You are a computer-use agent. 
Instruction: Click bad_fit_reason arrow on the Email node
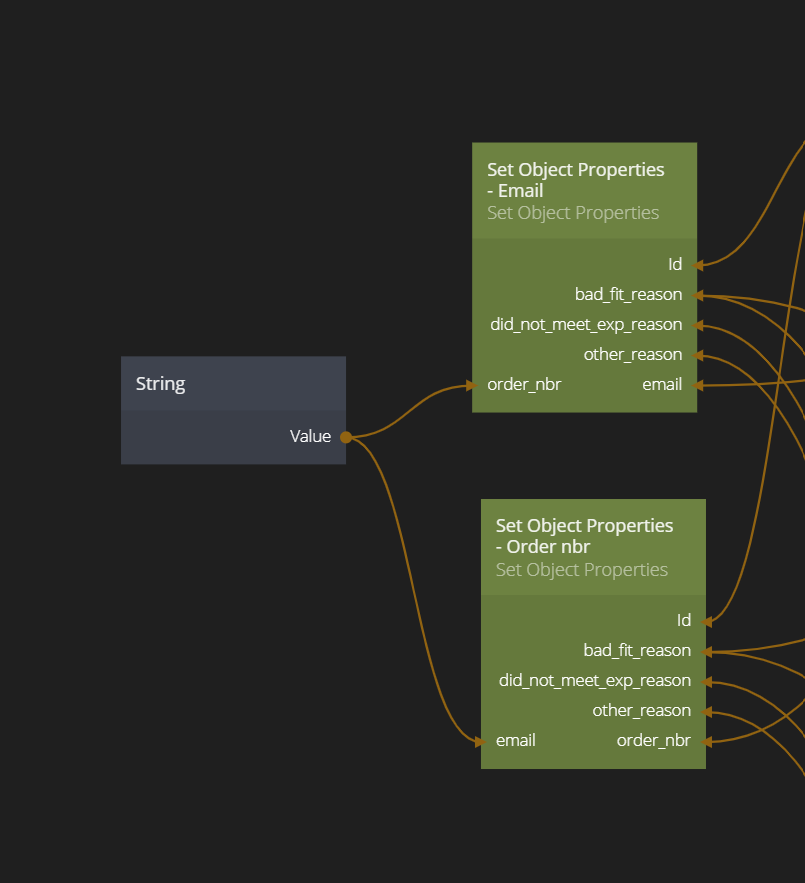click(x=699, y=295)
